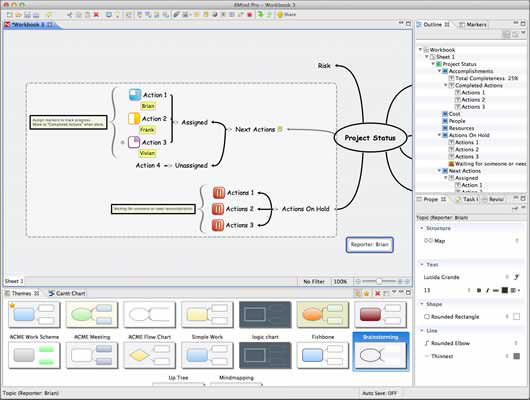Click the black text color swatch
Image resolution: width=530 pixels, height=400 pixels.
tap(505, 290)
